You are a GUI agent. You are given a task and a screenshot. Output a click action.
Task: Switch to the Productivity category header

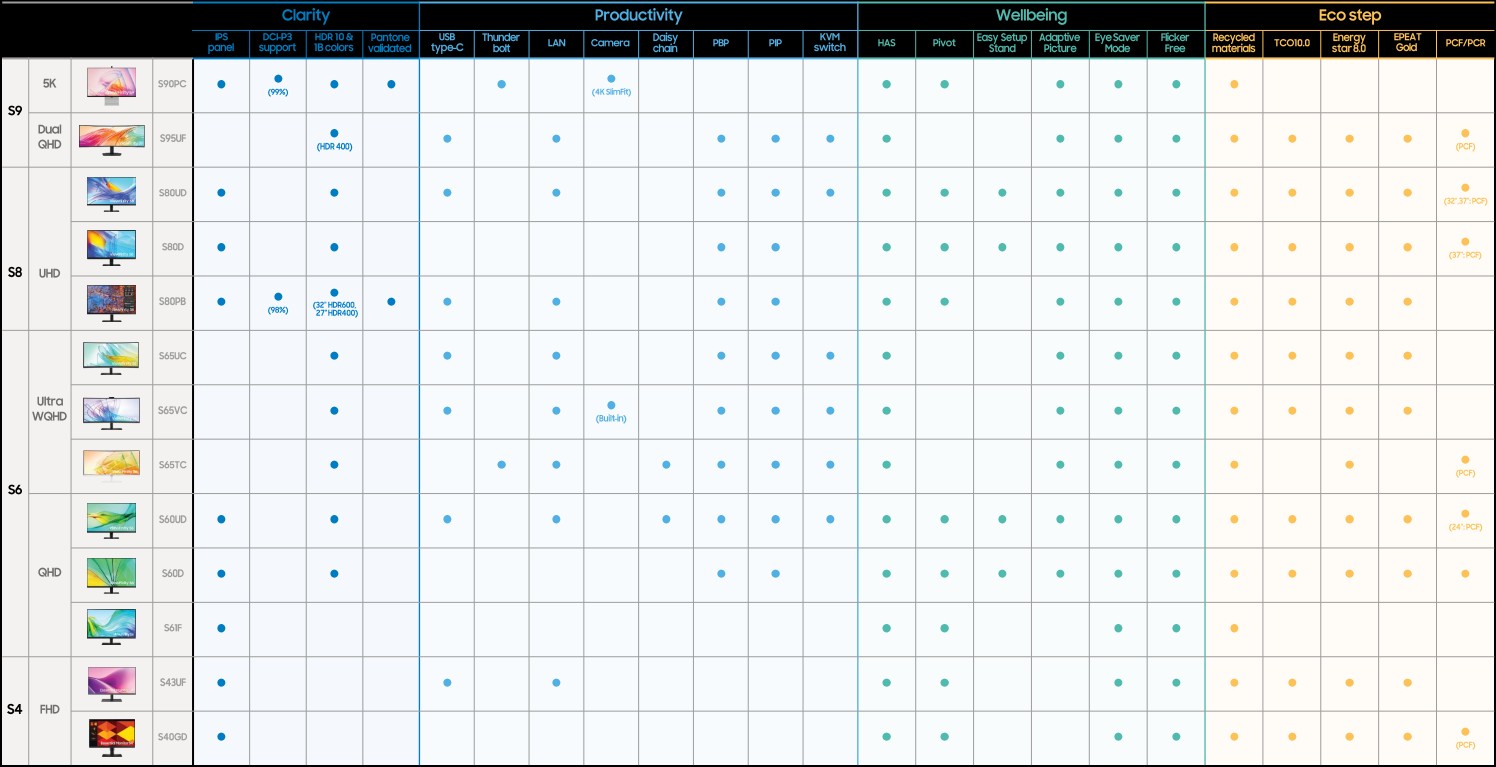pos(638,15)
